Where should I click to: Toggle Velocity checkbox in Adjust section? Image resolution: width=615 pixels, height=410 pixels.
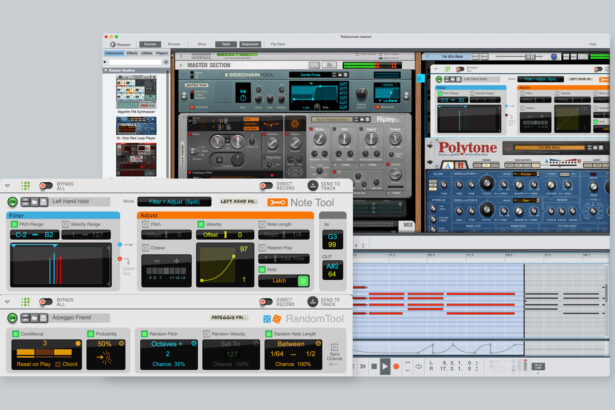click(201, 224)
